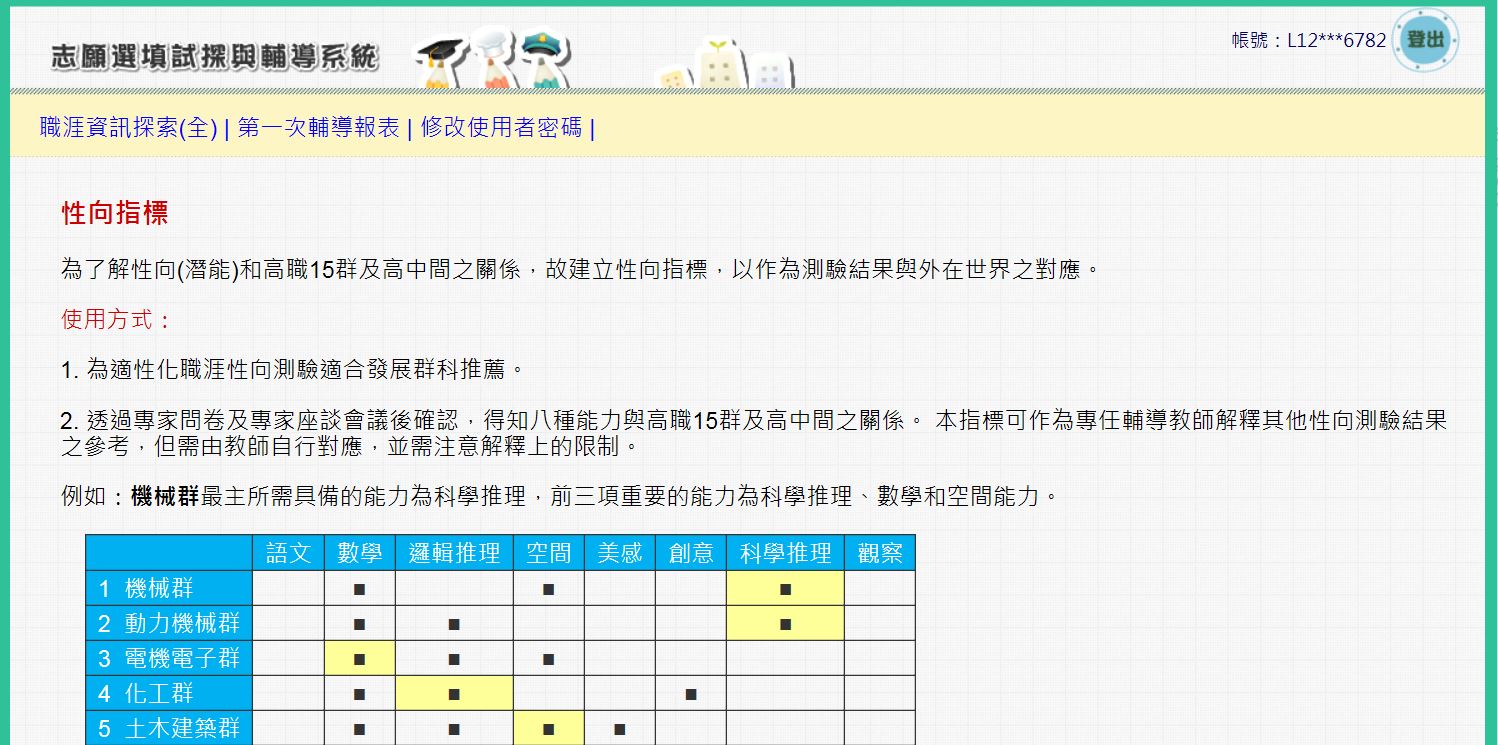
Task: Click the tall building sticker beside the sprout
Action: click(770, 72)
